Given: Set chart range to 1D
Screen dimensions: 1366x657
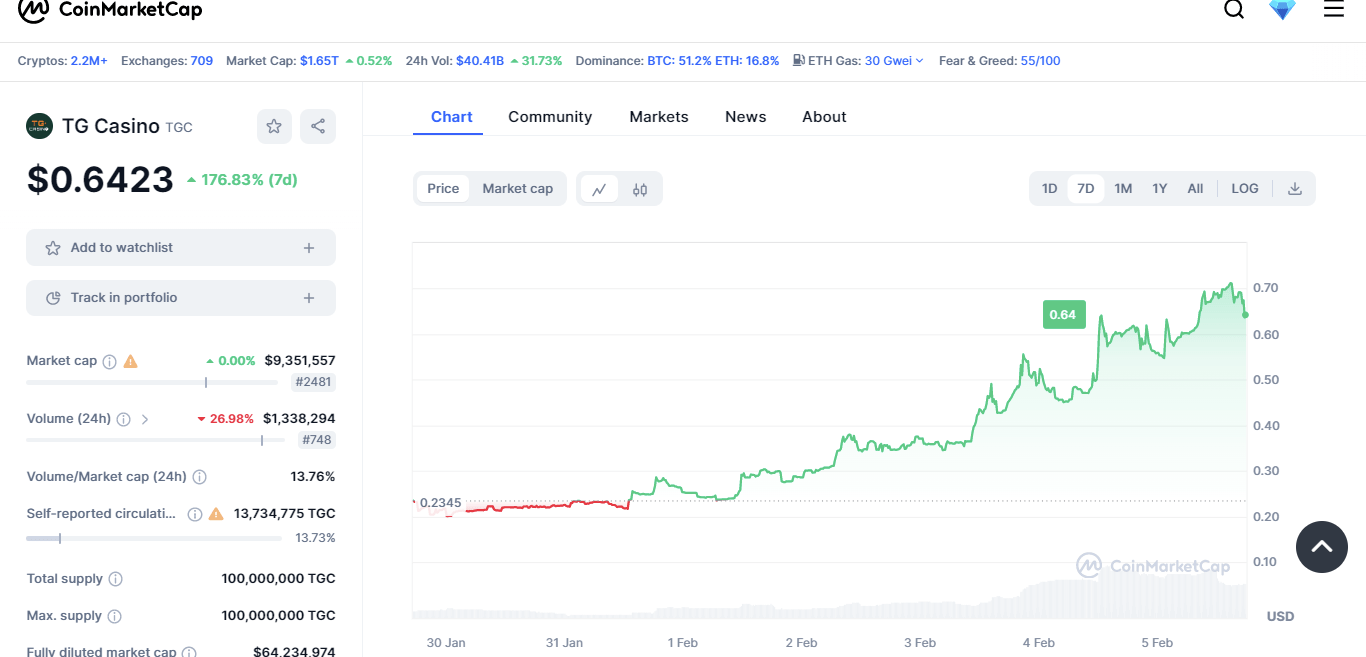Looking at the screenshot, I should pyautogui.click(x=1049, y=189).
